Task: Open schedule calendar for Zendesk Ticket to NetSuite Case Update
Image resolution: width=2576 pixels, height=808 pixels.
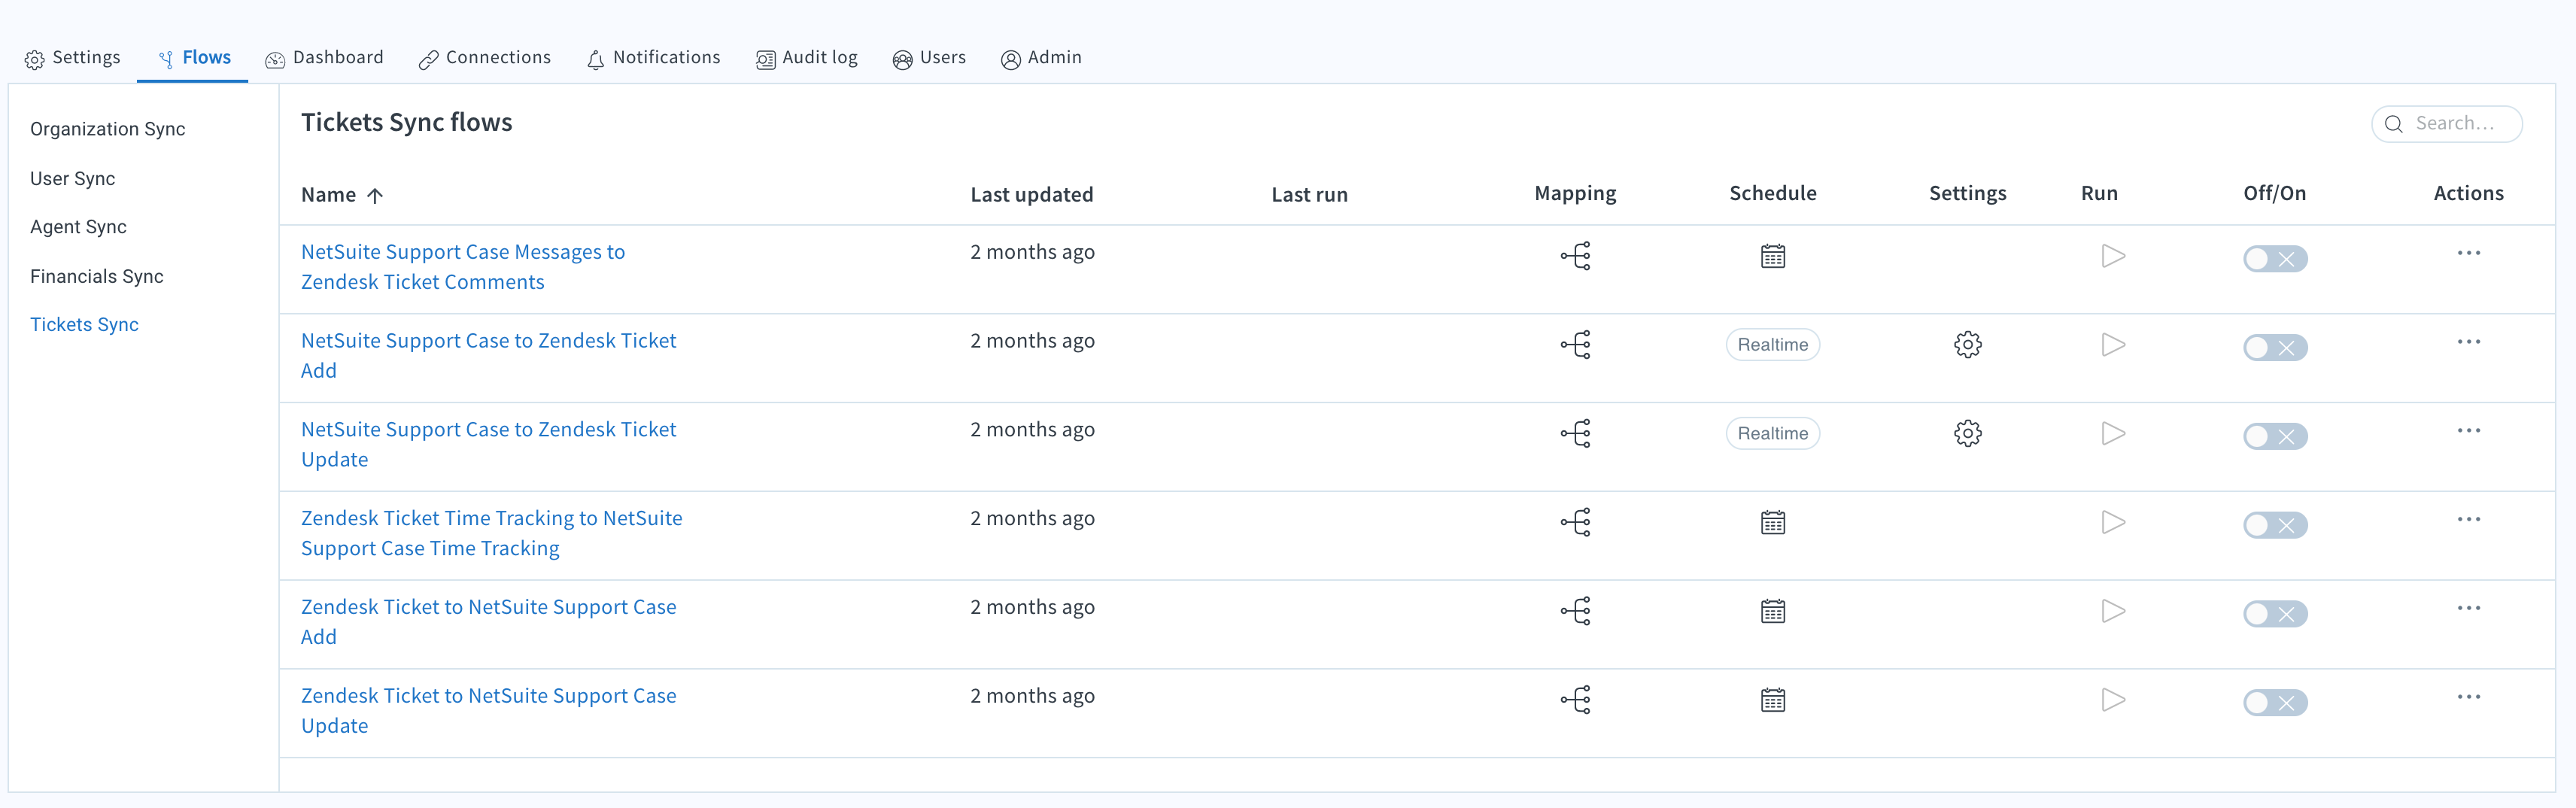Action: (x=1772, y=700)
